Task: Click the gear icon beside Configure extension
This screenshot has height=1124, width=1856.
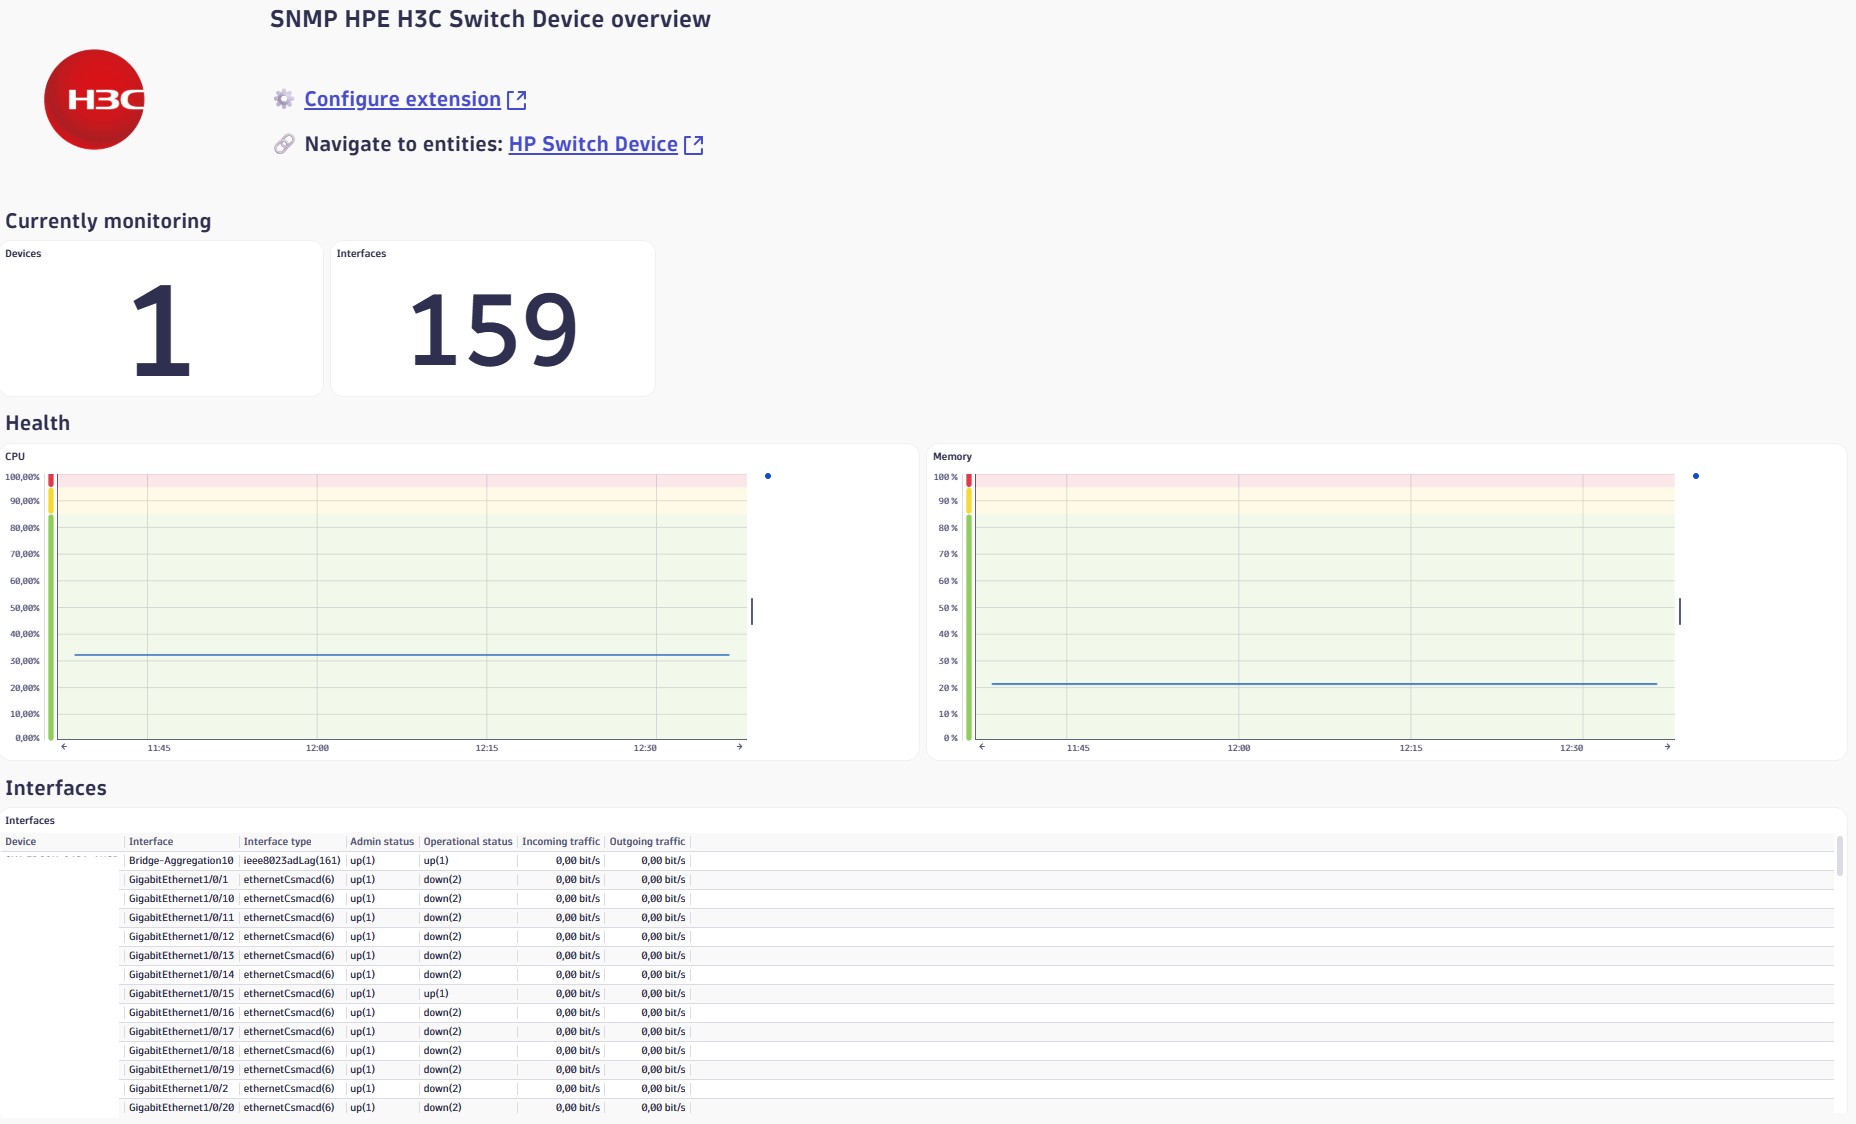Action: 283,98
